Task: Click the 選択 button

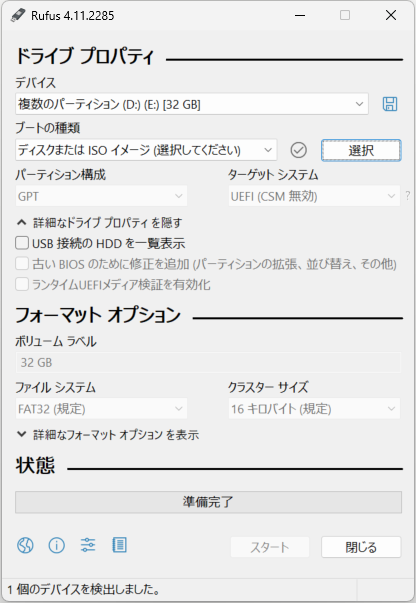Action: [x=361, y=150]
